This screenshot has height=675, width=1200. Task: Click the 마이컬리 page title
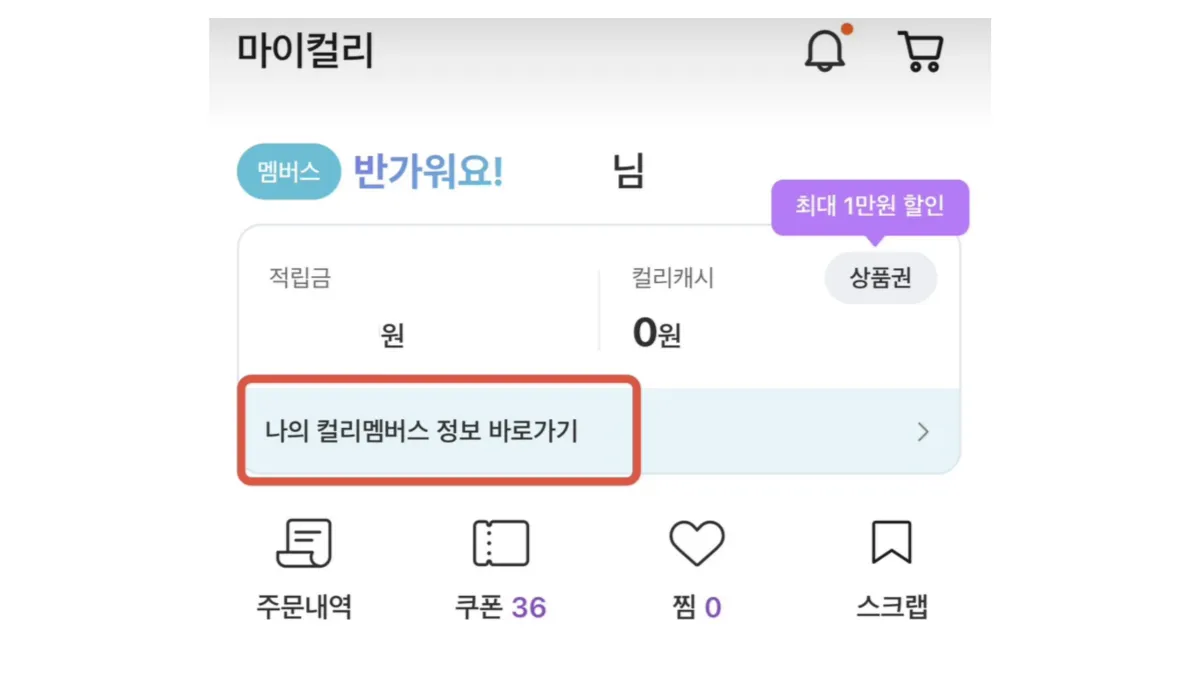tap(305, 49)
